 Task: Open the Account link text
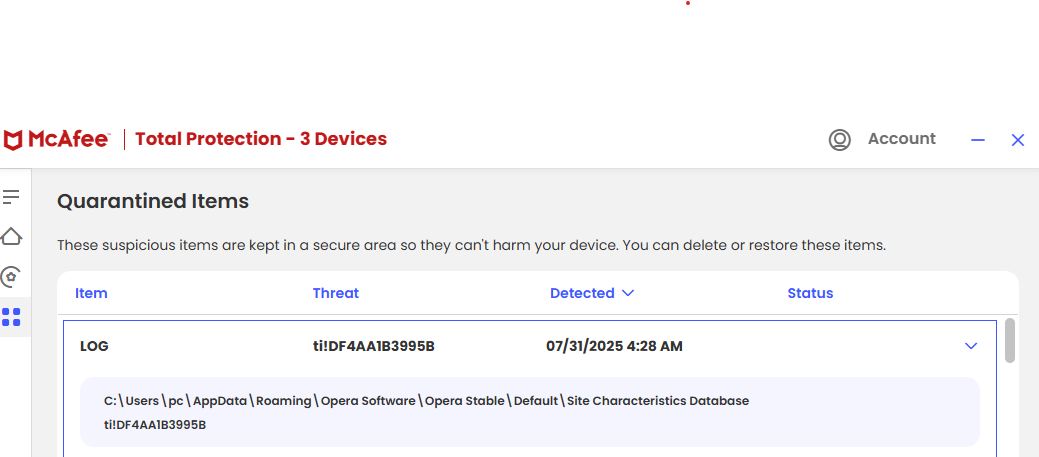click(x=902, y=139)
